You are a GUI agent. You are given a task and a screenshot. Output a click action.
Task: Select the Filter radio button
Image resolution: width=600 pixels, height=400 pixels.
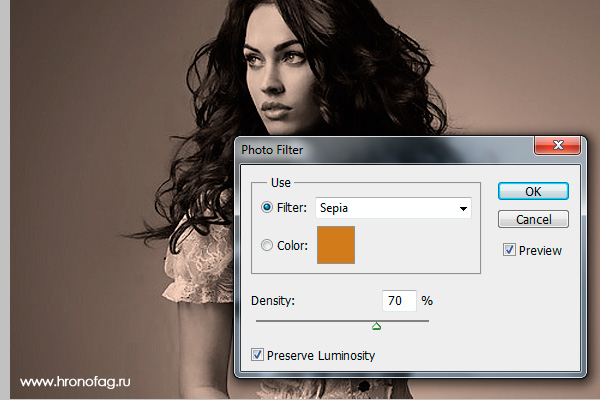(x=267, y=207)
